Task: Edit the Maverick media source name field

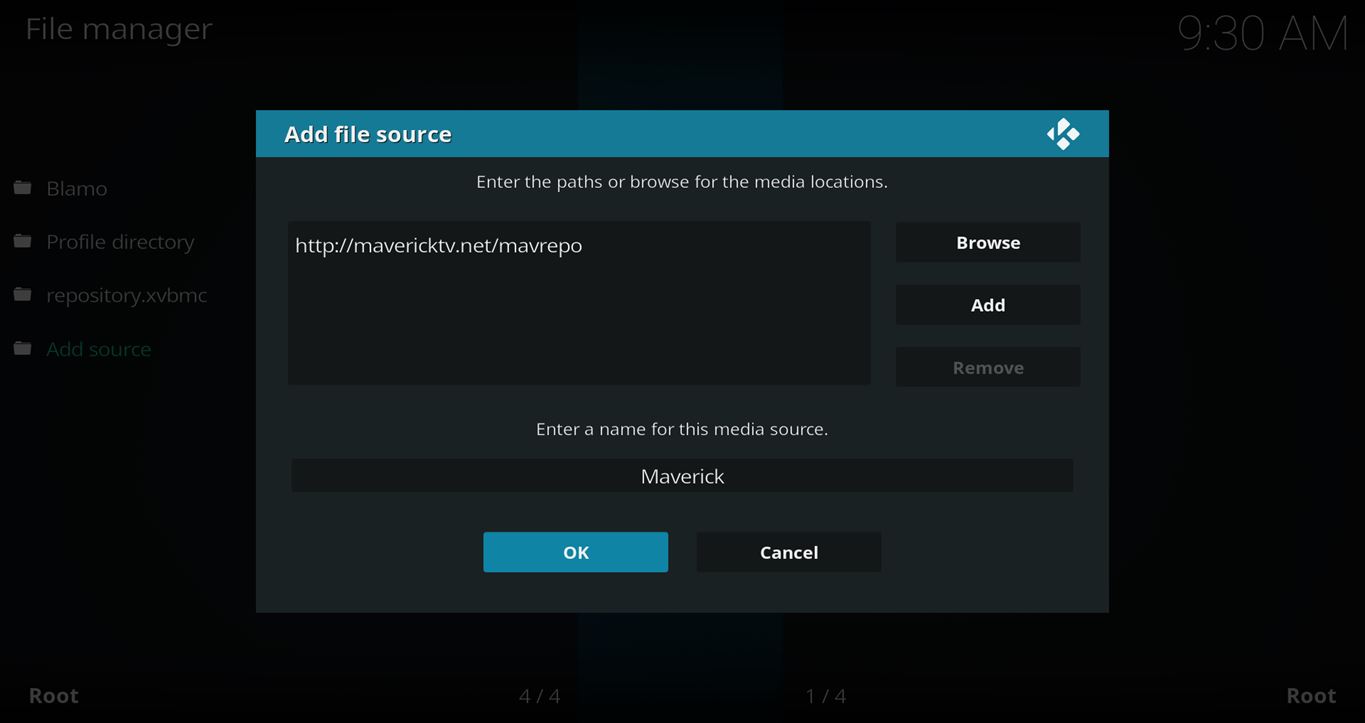Action: click(682, 476)
